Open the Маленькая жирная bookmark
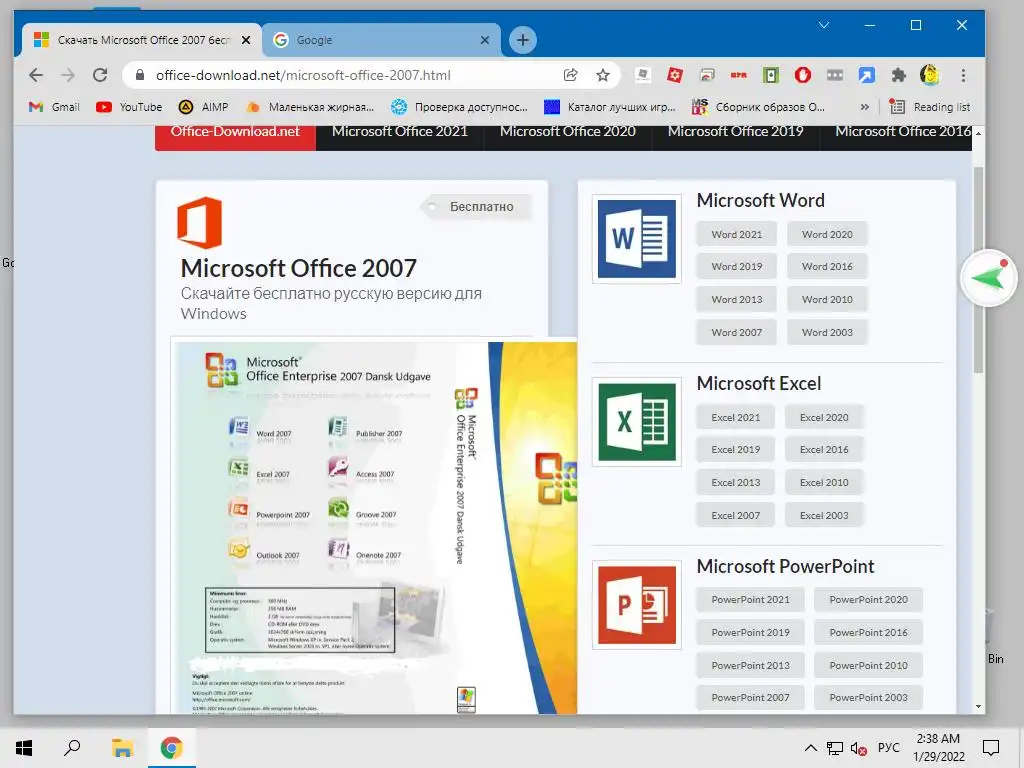 pos(310,106)
